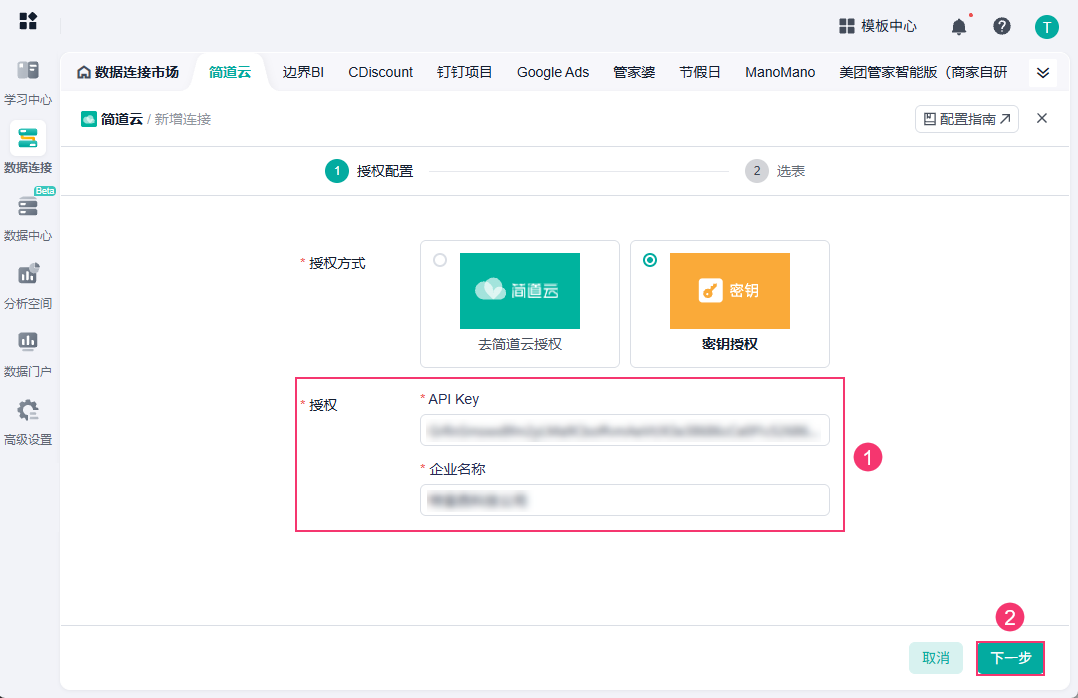This screenshot has width=1078, height=698.
Task: Go to 学习中心 in sidebar
Action: click(x=28, y=83)
